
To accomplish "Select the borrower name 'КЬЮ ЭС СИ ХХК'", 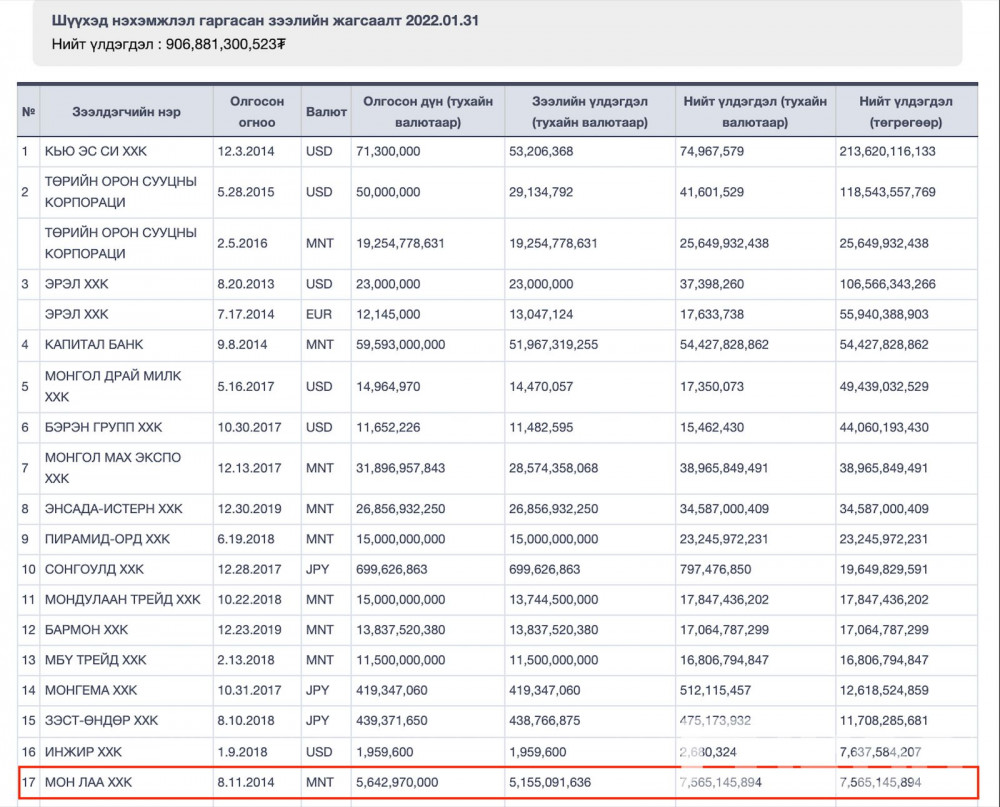I will (x=96, y=151).
